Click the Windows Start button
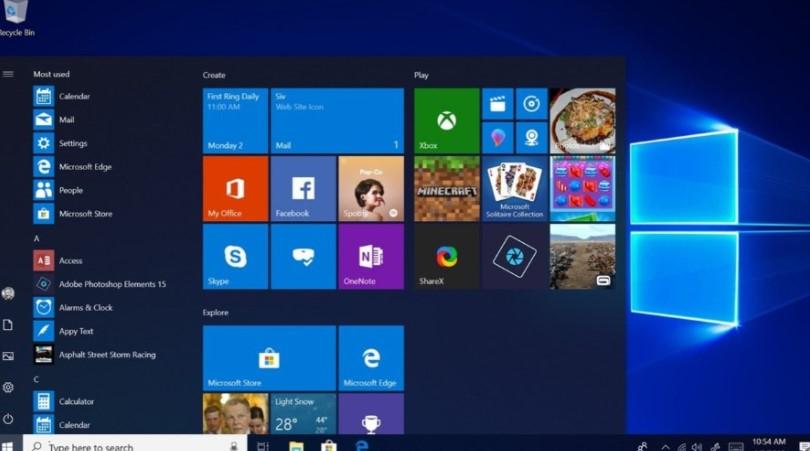This screenshot has width=810, height=451. [8, 446]
